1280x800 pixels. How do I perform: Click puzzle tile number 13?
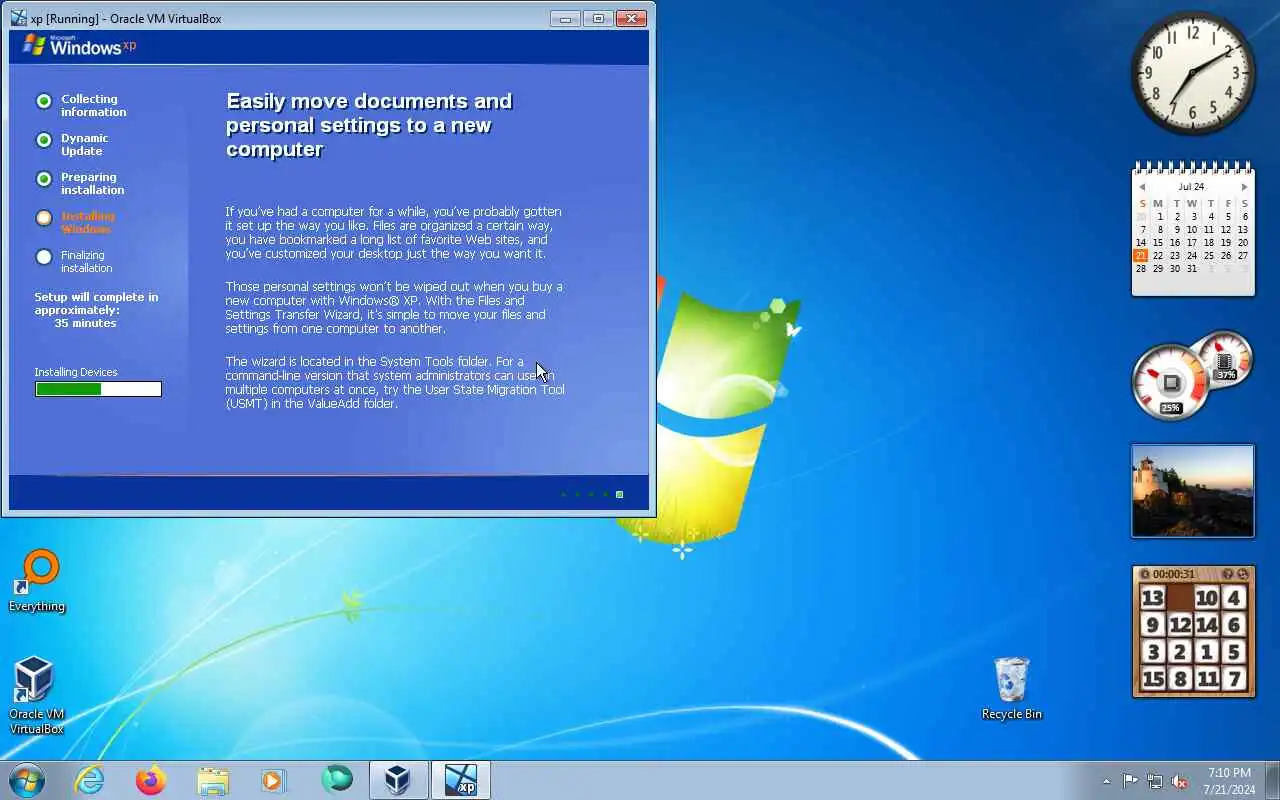click(x=1153, y=598)
